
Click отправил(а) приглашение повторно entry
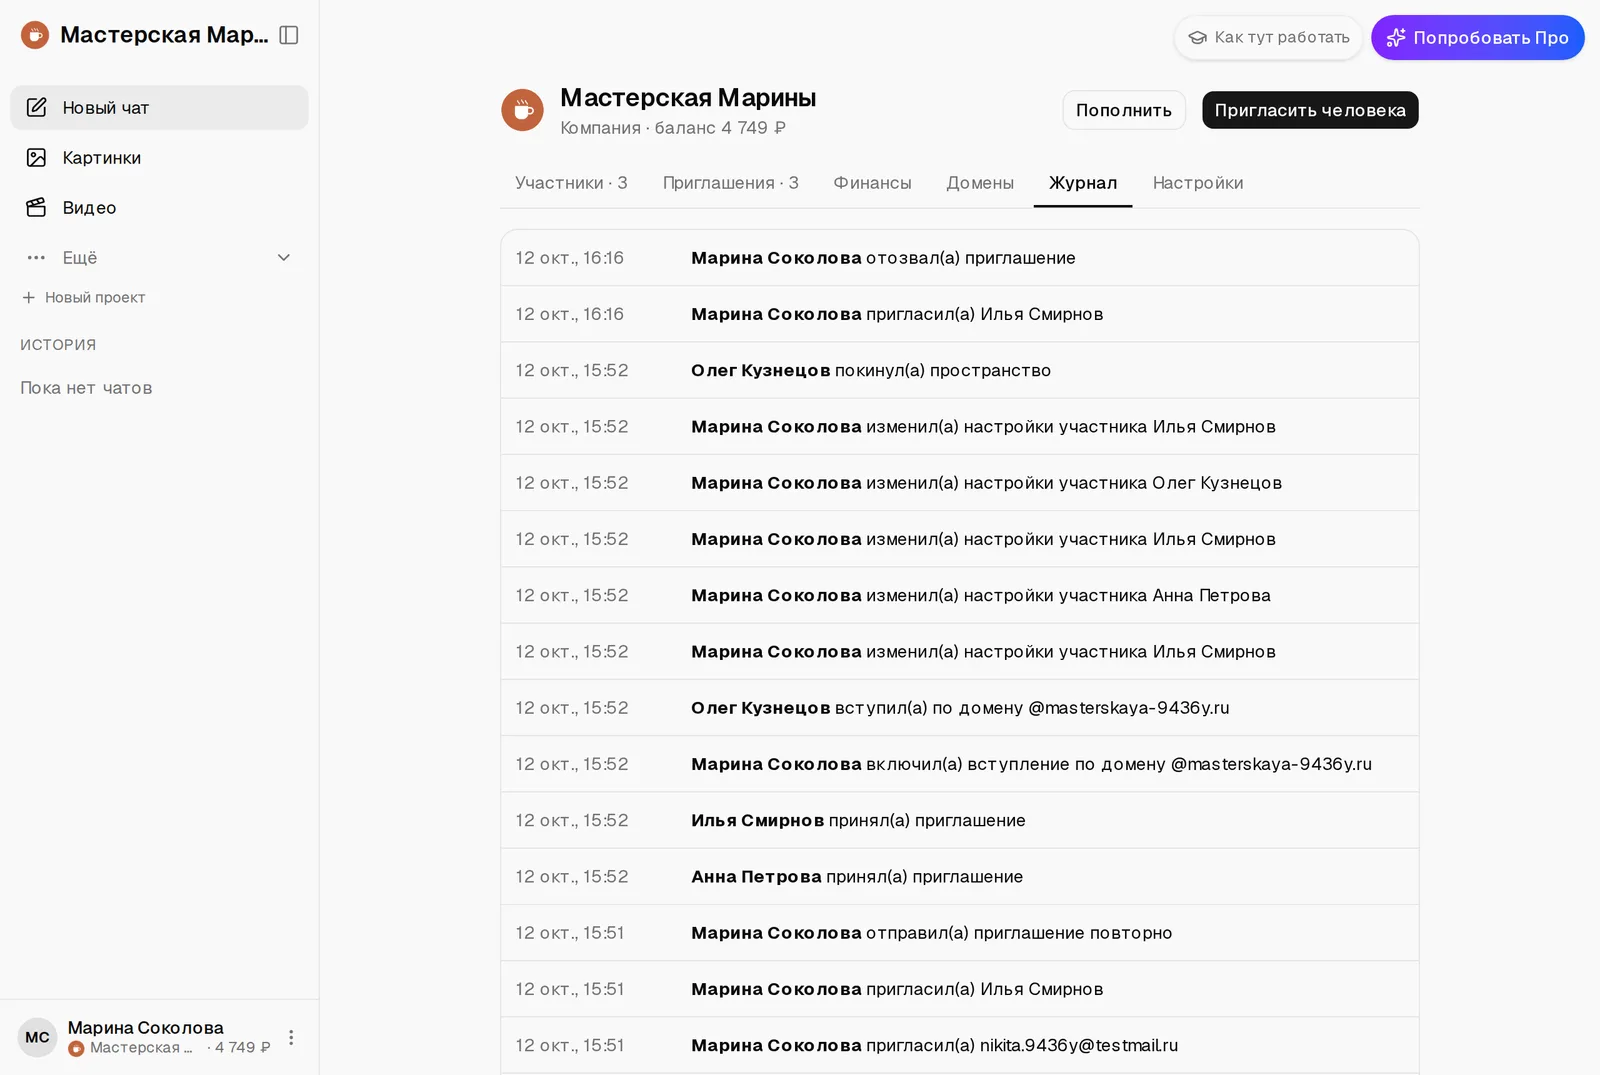point(959,933)
